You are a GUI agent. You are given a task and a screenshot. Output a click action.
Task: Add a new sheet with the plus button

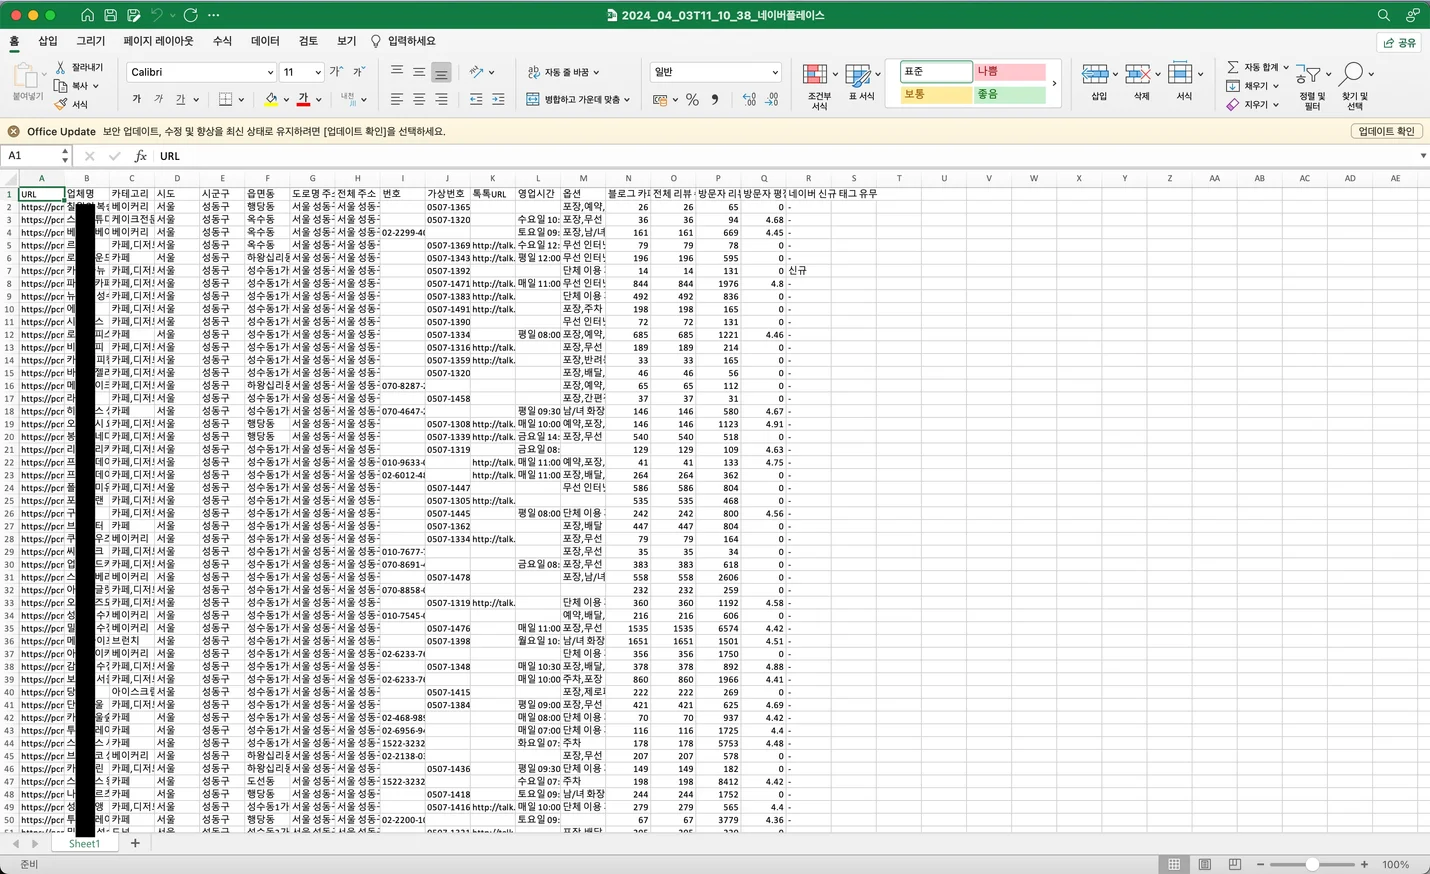(135, 843)
